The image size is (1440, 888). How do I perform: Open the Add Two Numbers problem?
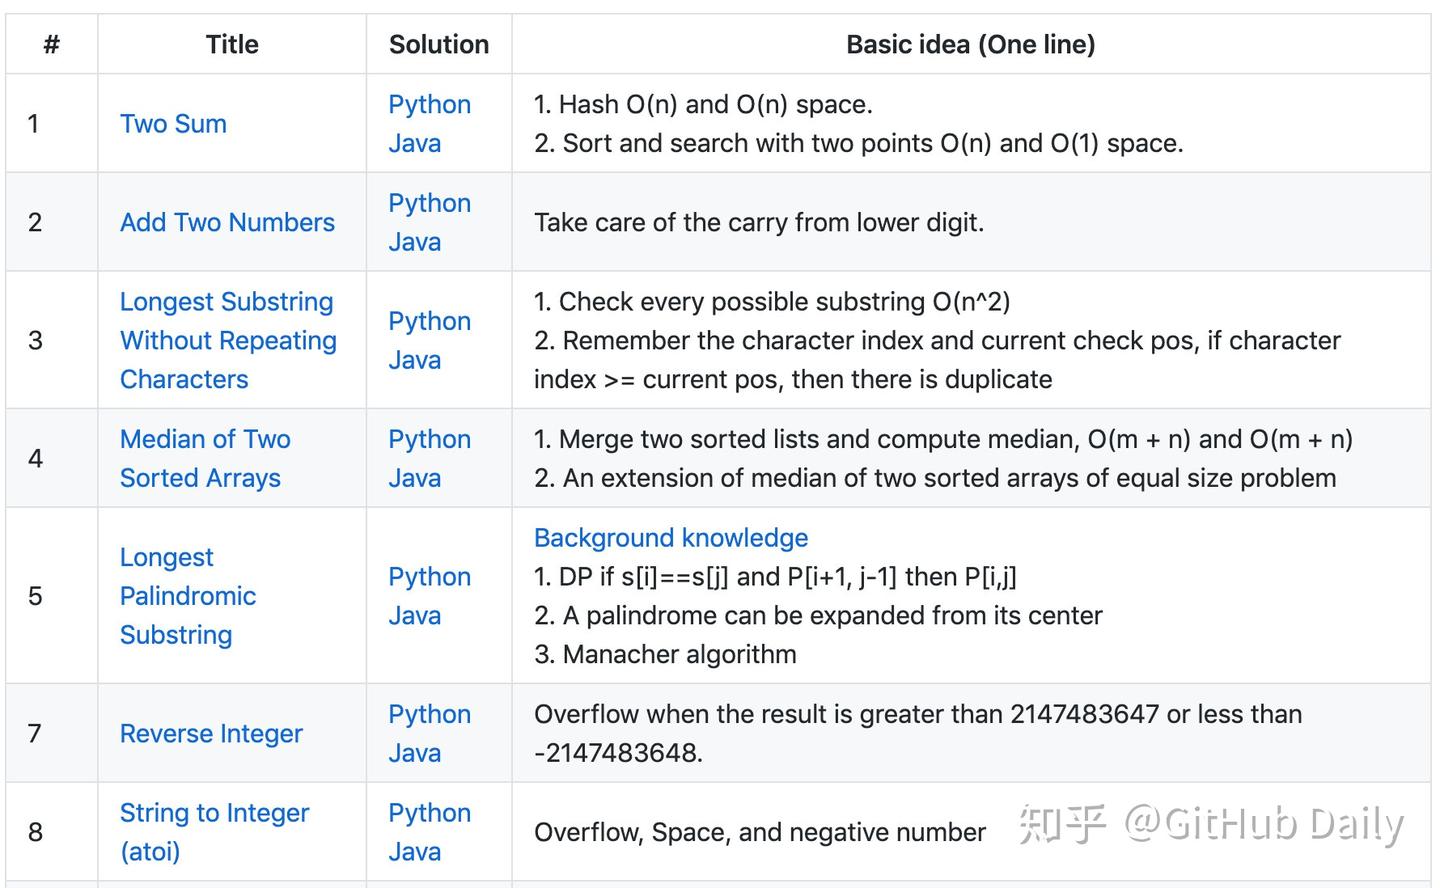(227, 222)
